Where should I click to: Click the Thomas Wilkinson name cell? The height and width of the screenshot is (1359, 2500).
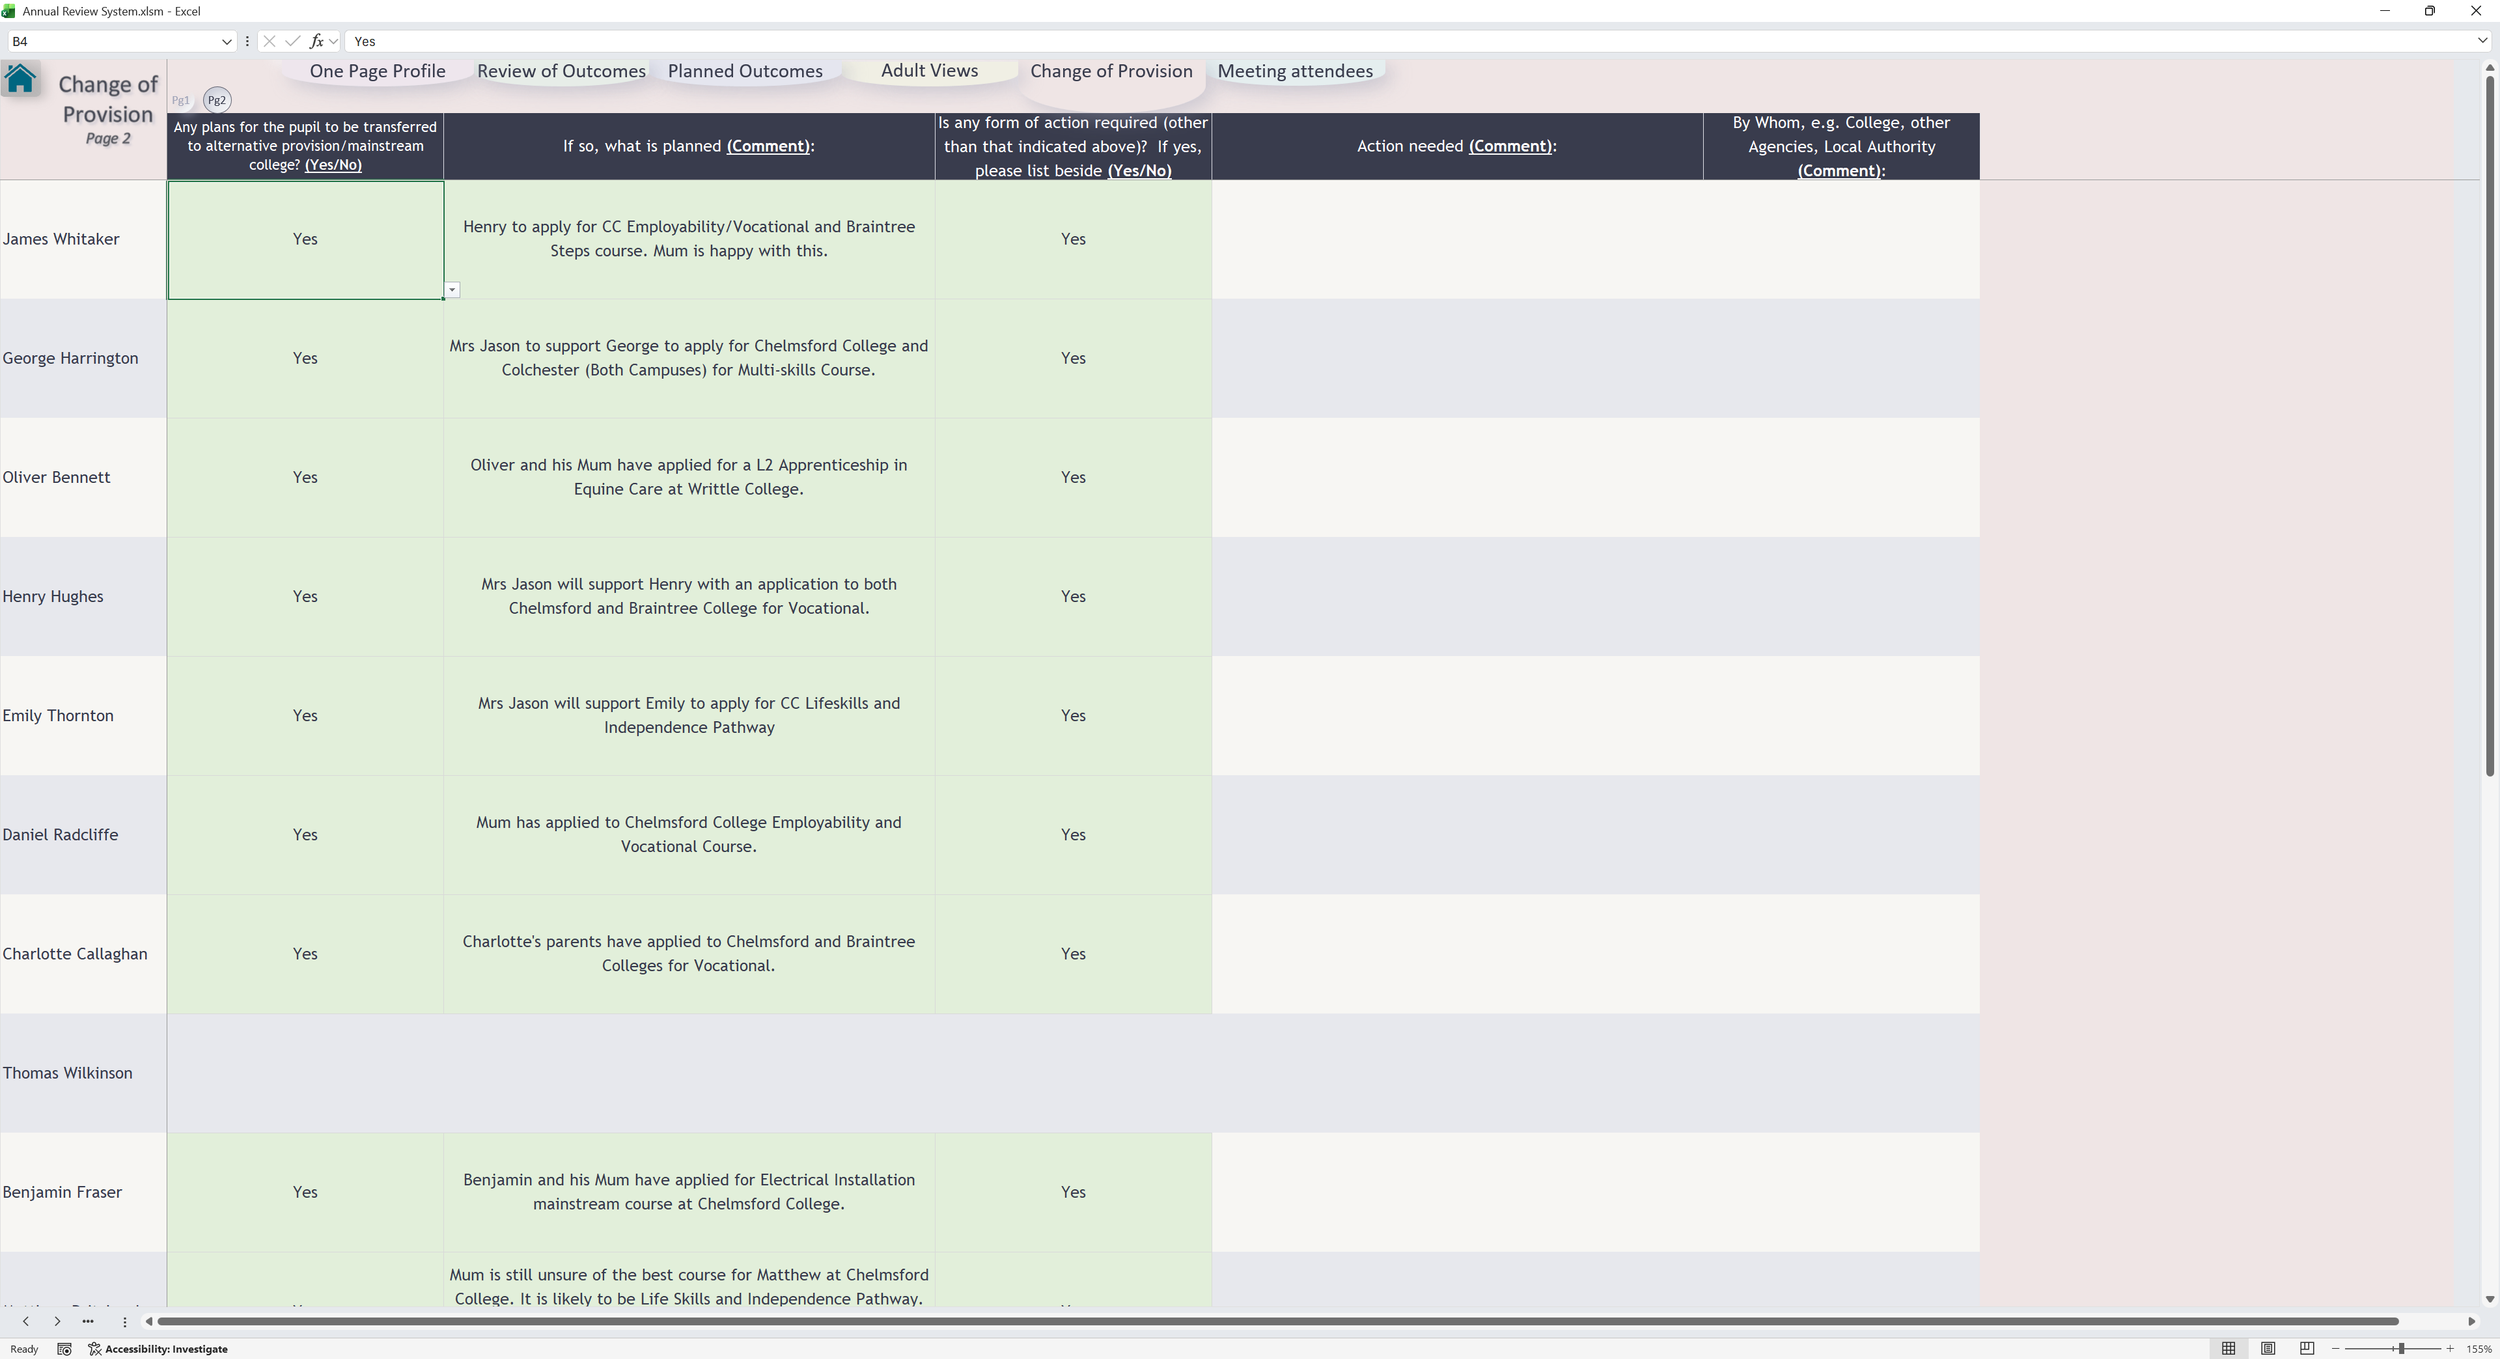pos(83,1073)
